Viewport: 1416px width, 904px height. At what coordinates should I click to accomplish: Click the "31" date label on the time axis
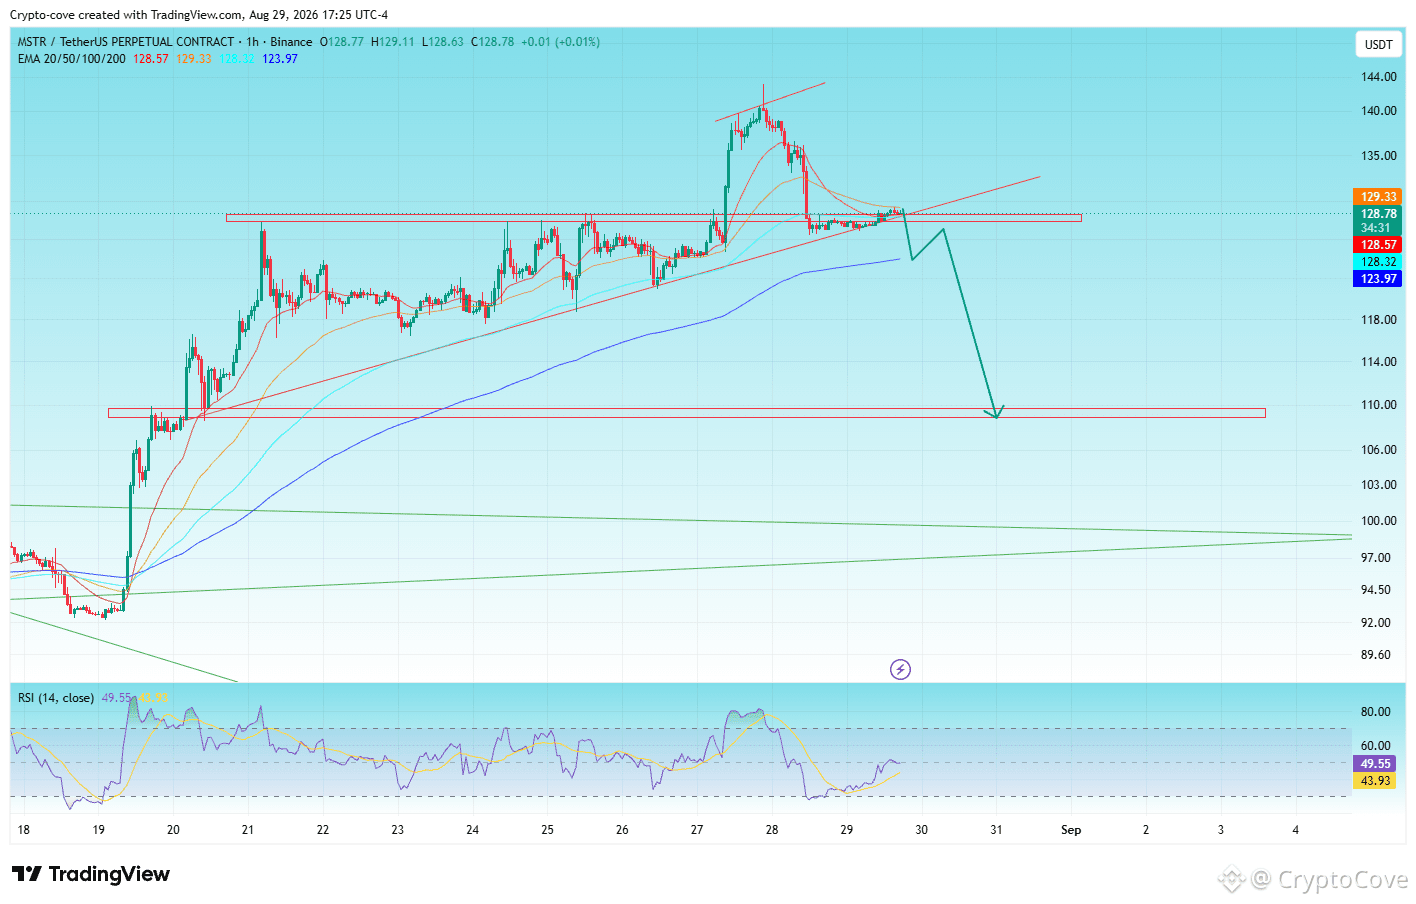996,830
